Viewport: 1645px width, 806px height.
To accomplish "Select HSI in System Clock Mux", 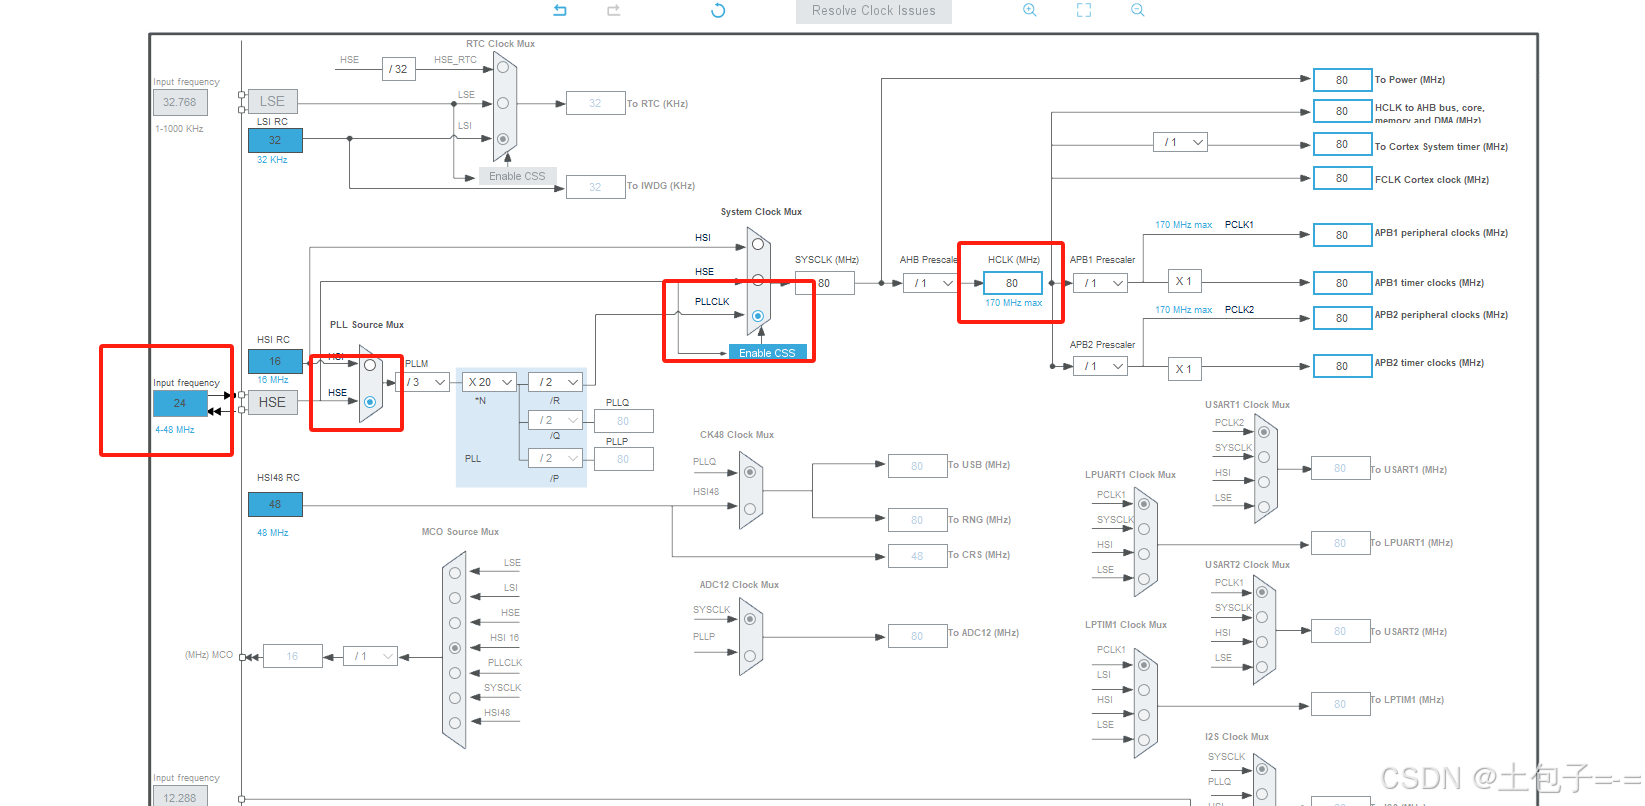I will [x=758, y=244].
